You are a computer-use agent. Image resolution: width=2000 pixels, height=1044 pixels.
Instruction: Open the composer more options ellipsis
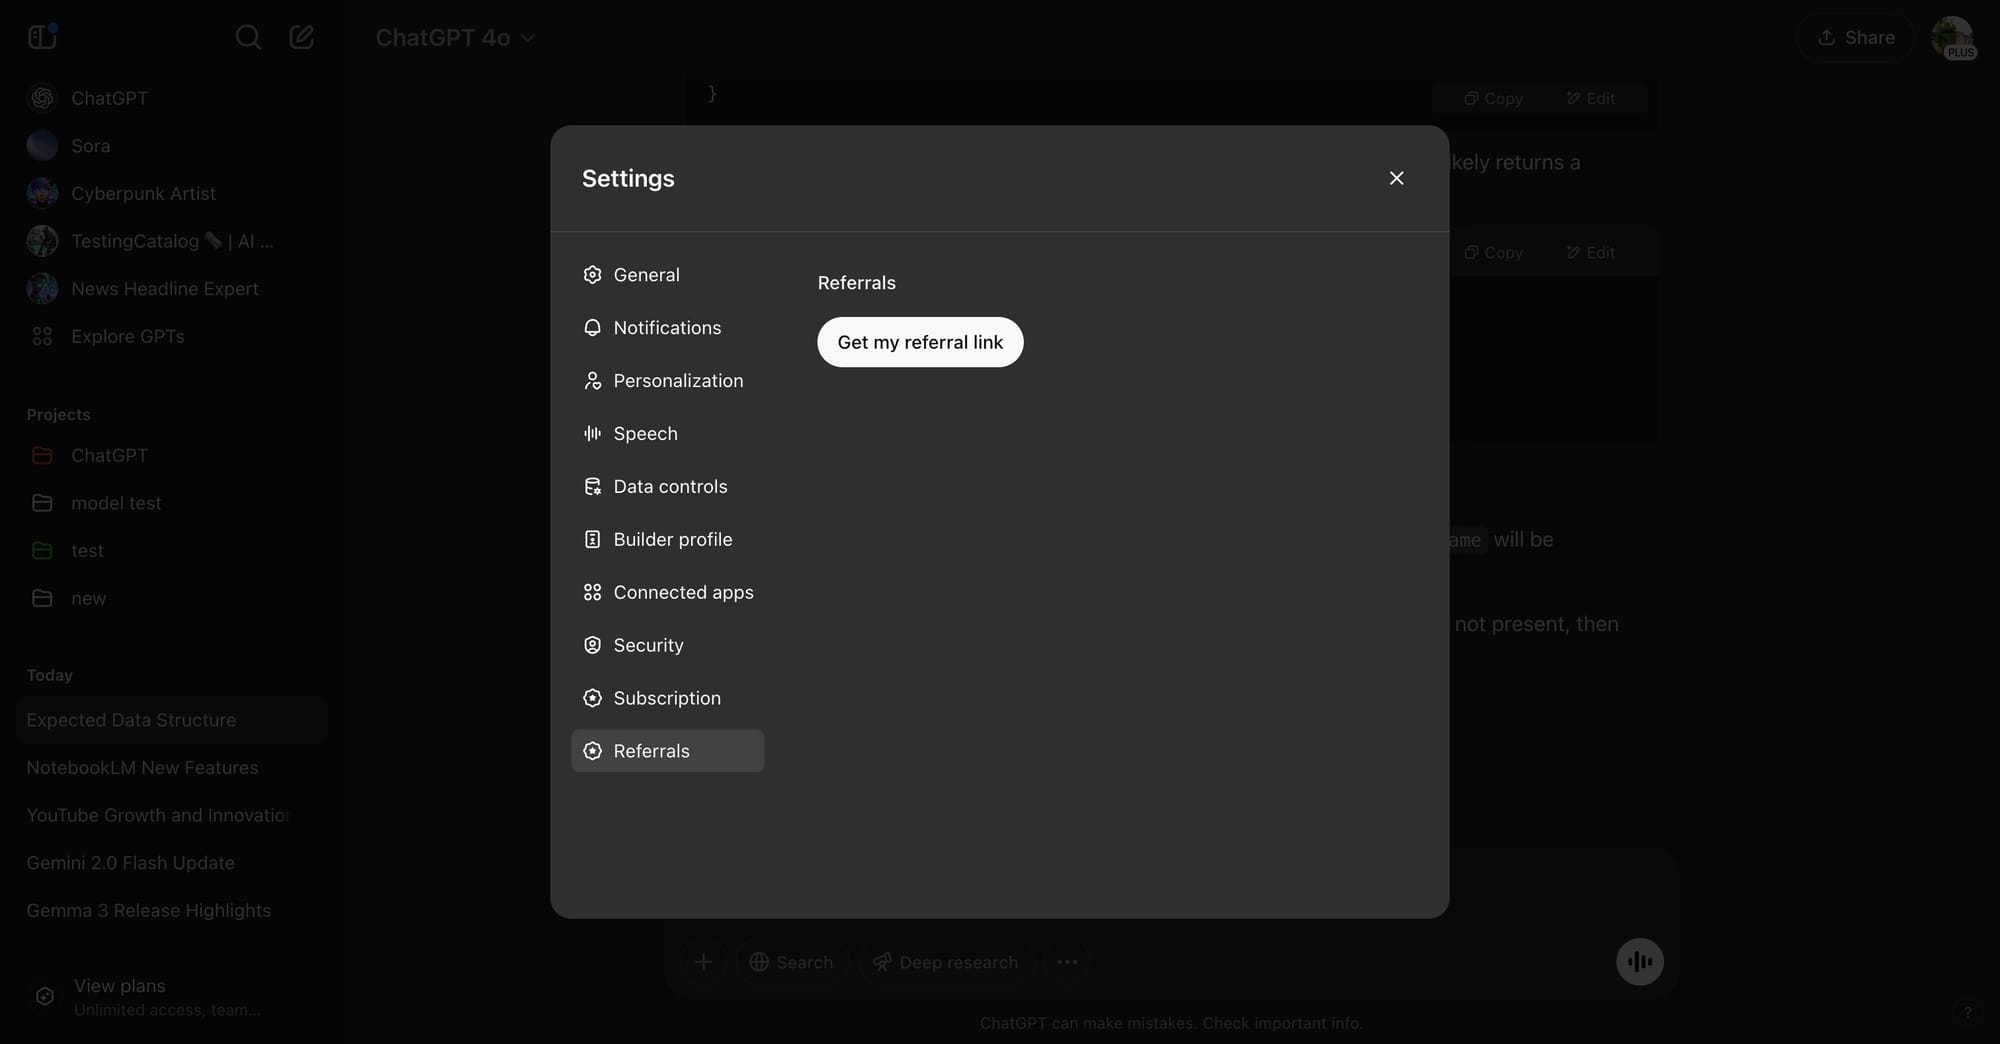click(1067, 962)
